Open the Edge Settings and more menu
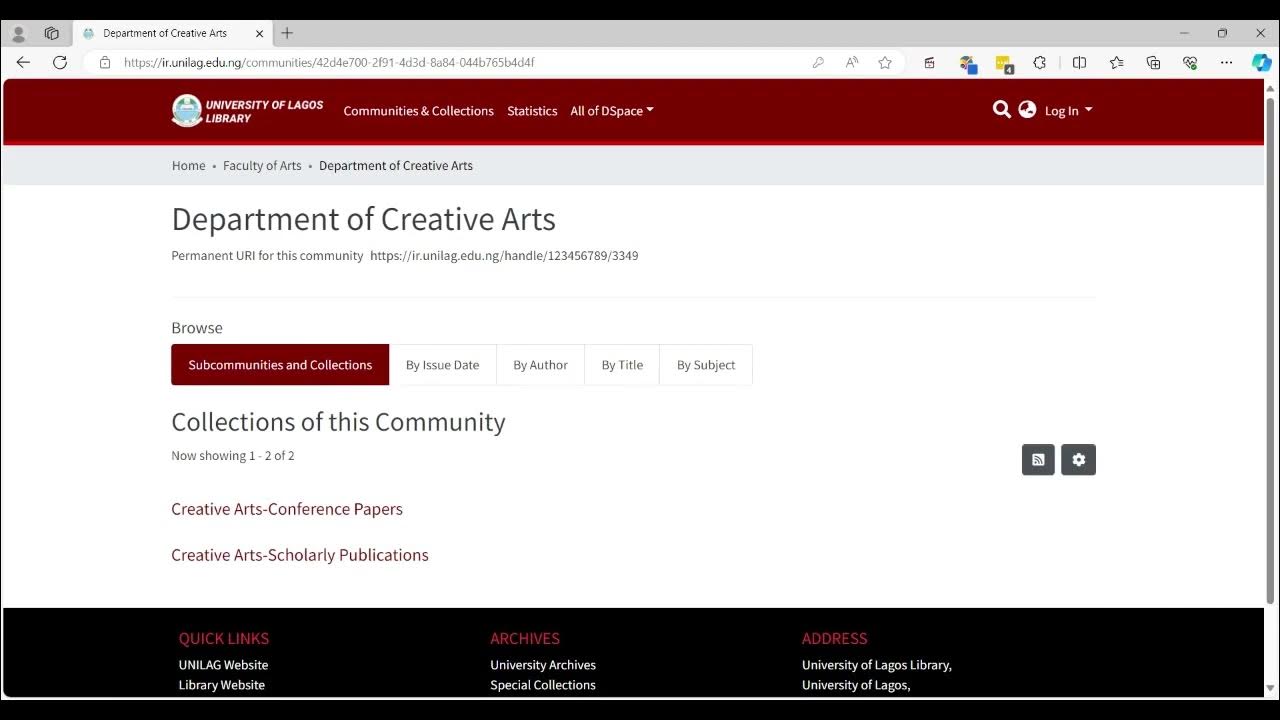Viewport: 1280px width, 720px height. pyautogui.click(x=1226, y=63)
